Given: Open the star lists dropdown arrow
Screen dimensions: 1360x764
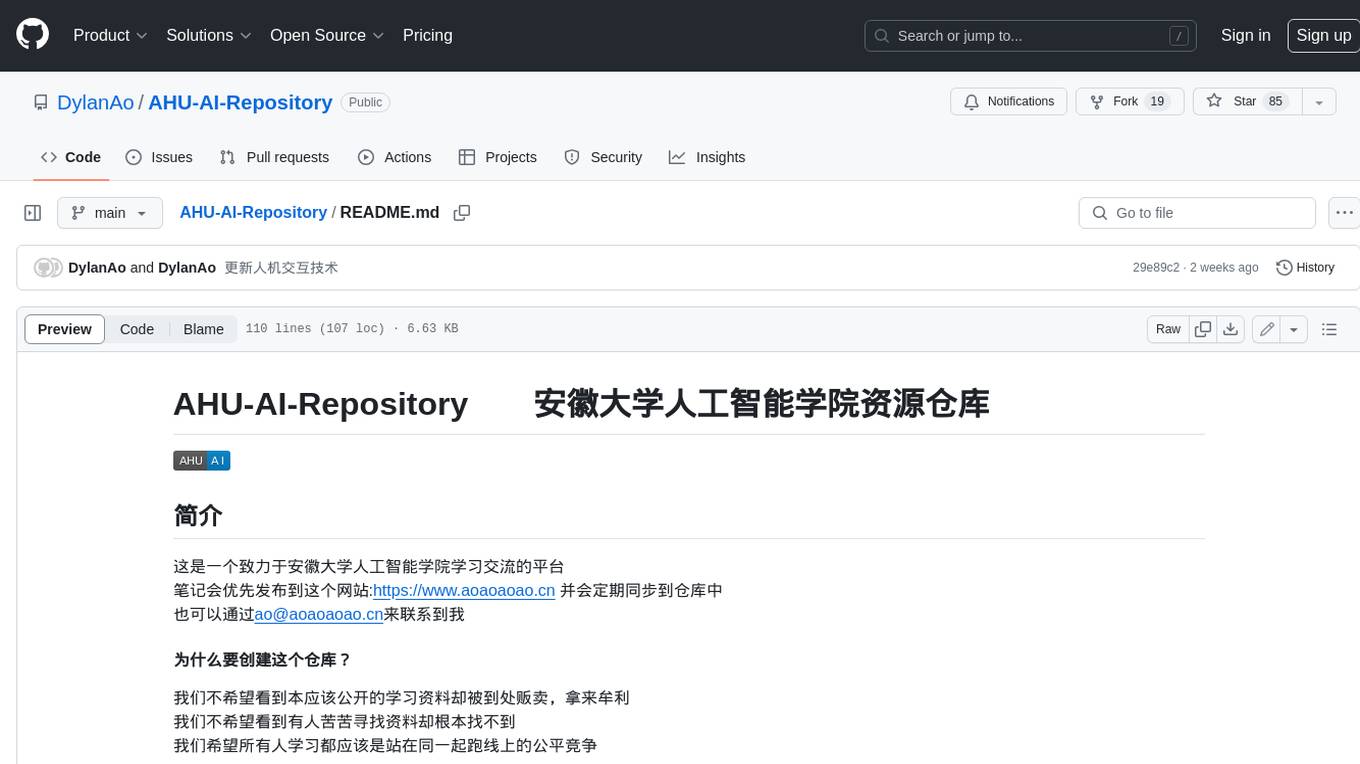Looking at the screenshot, I should click(x=1319, y=102).
